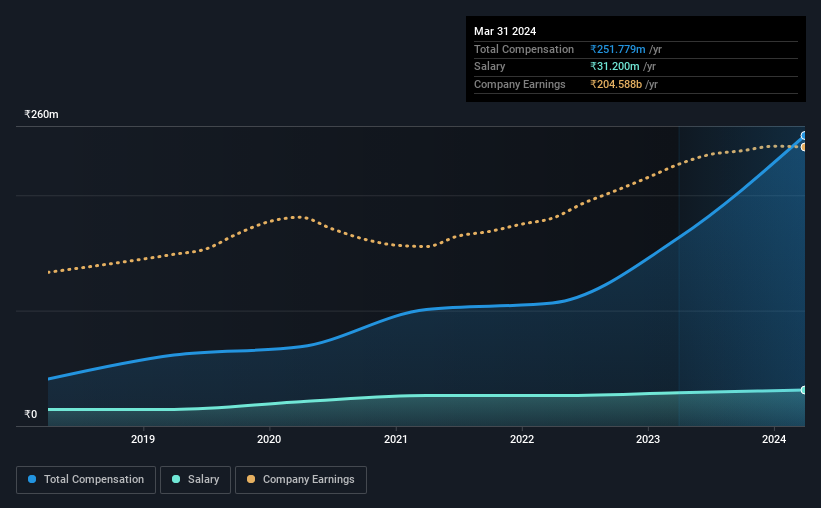Select the 2021 x-axis label
Viewport: 821px width, 508px height.
point(395,439)
